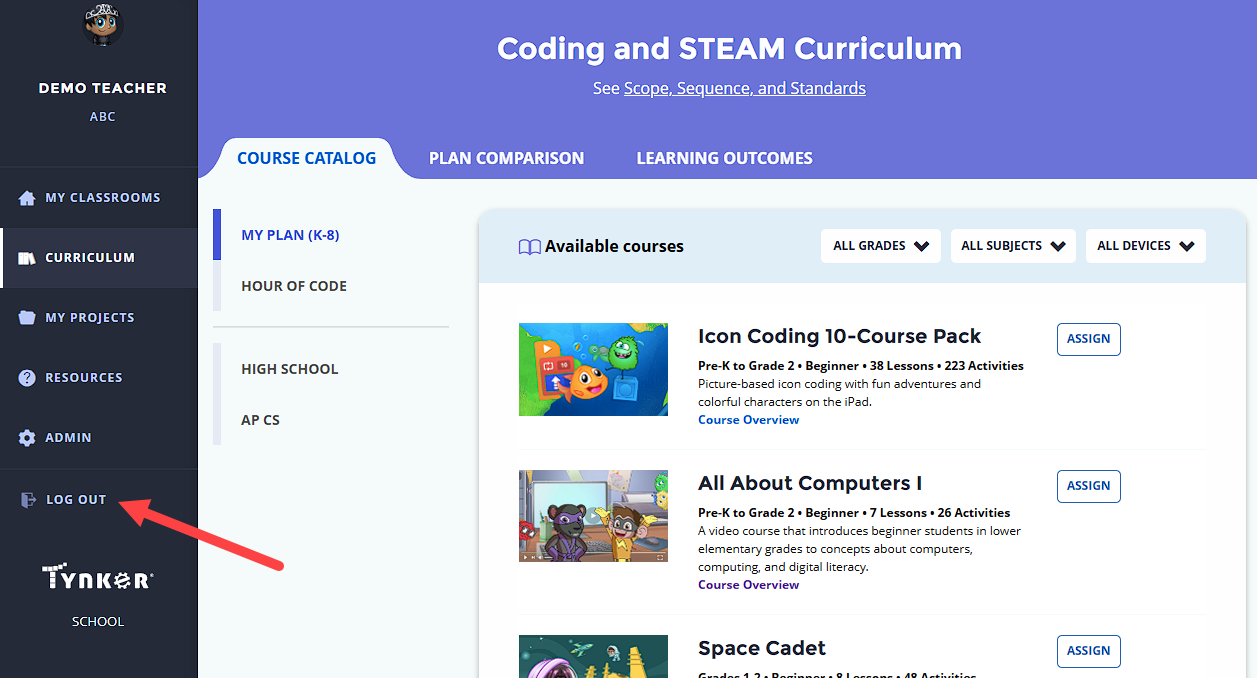Screen dimensions: 1257x678
Task: Click the Resources question mark icon
Action: click(x=27, y=378)
